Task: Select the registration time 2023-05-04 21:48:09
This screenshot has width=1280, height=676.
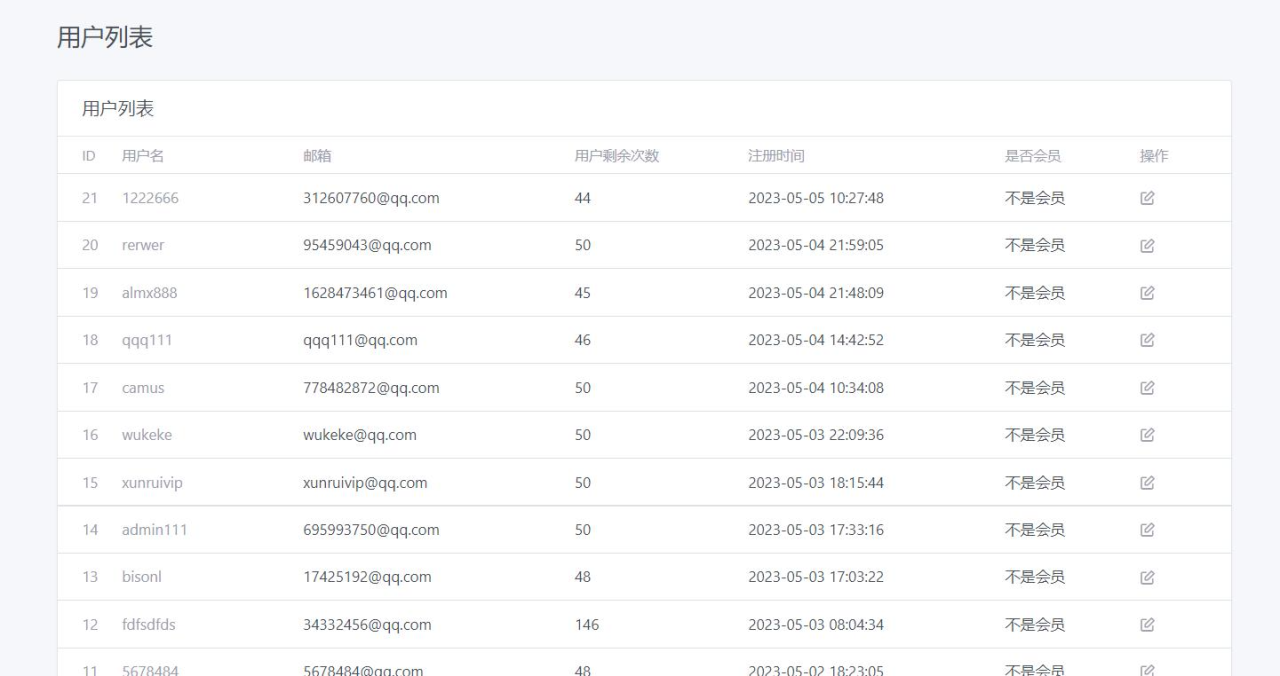Action: pyautogui.click(x=816, y=293)
